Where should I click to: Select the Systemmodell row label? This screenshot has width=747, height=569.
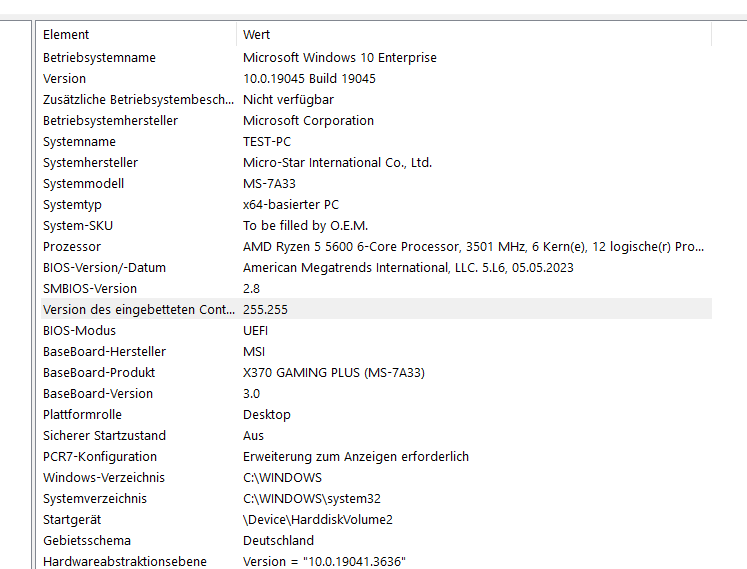[83, 183]
